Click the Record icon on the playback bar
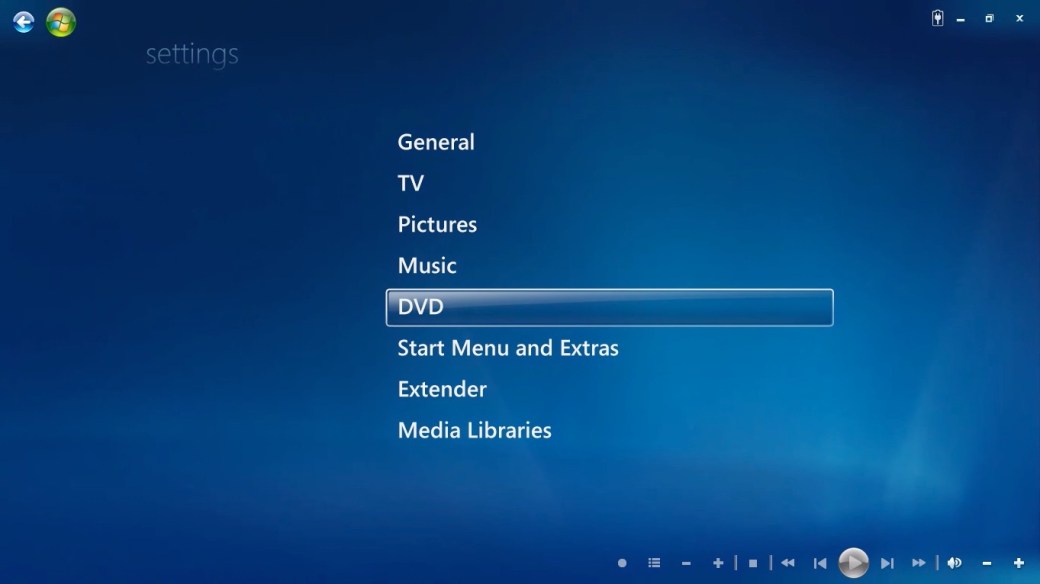 [622, 563]
